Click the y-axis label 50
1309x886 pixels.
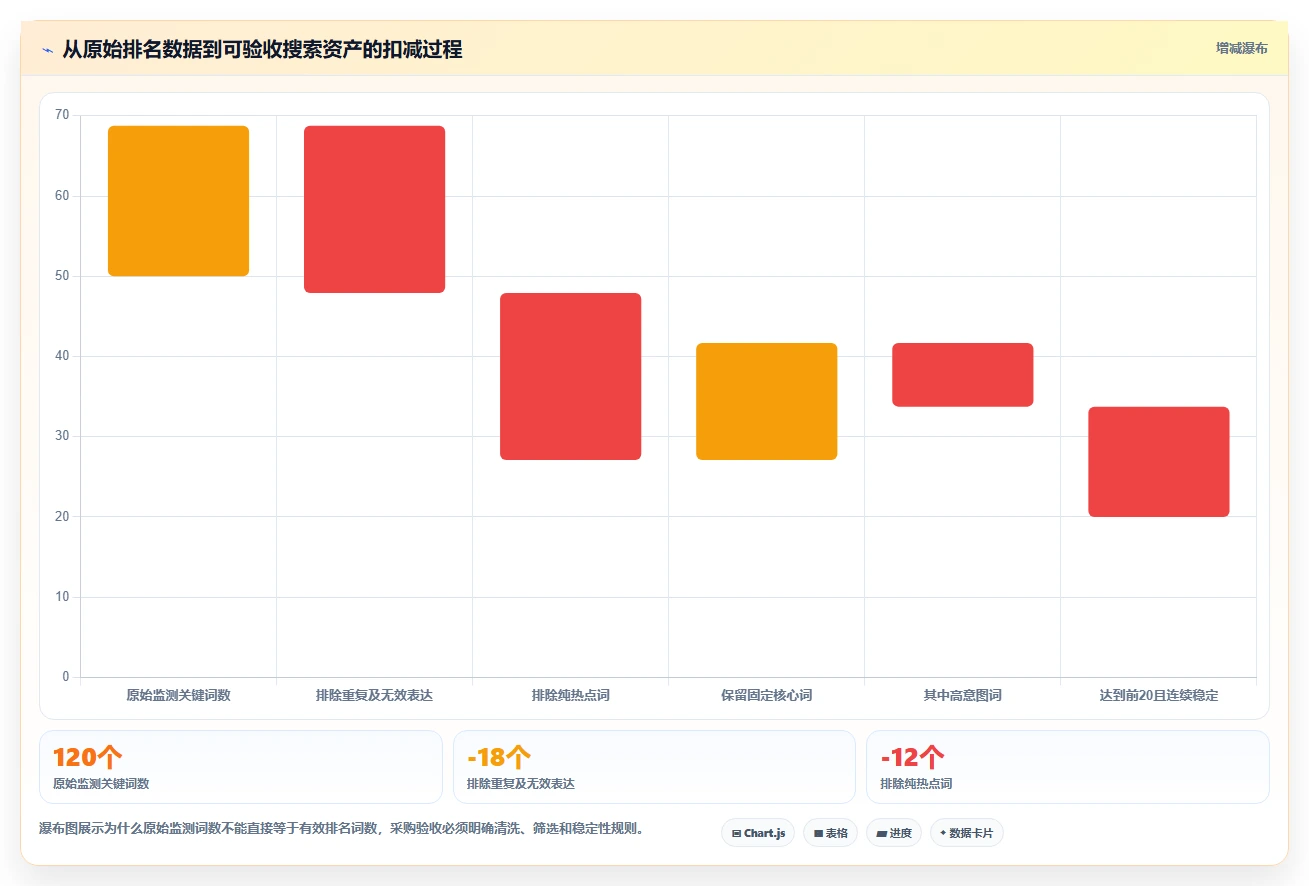[x=62, y=276]
